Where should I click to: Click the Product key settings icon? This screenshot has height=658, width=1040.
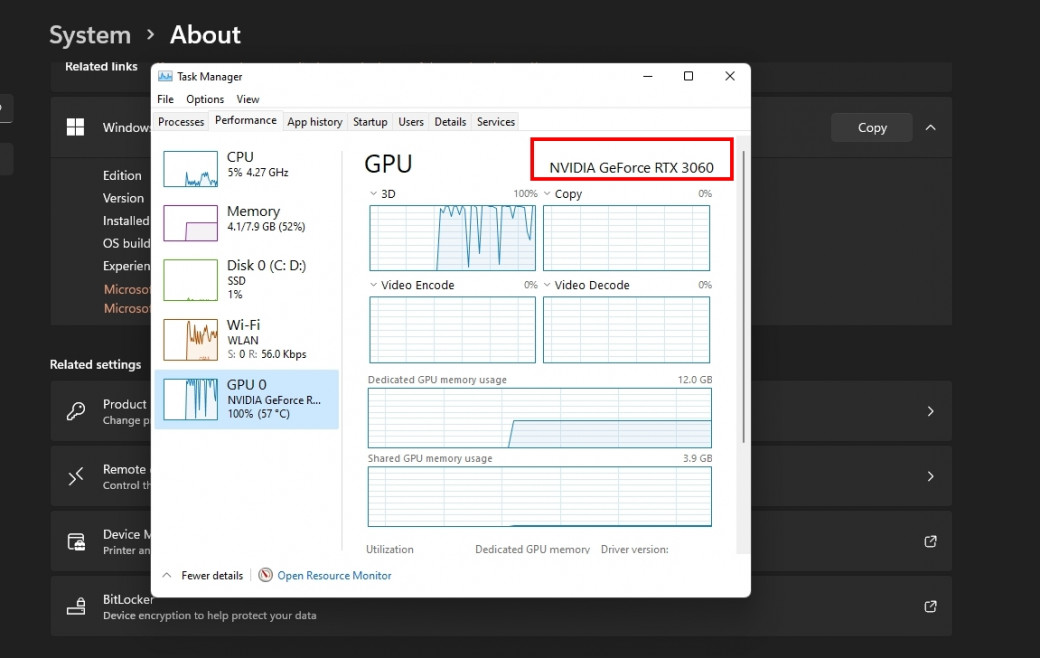pyautogui.click(x=76, y=411)
